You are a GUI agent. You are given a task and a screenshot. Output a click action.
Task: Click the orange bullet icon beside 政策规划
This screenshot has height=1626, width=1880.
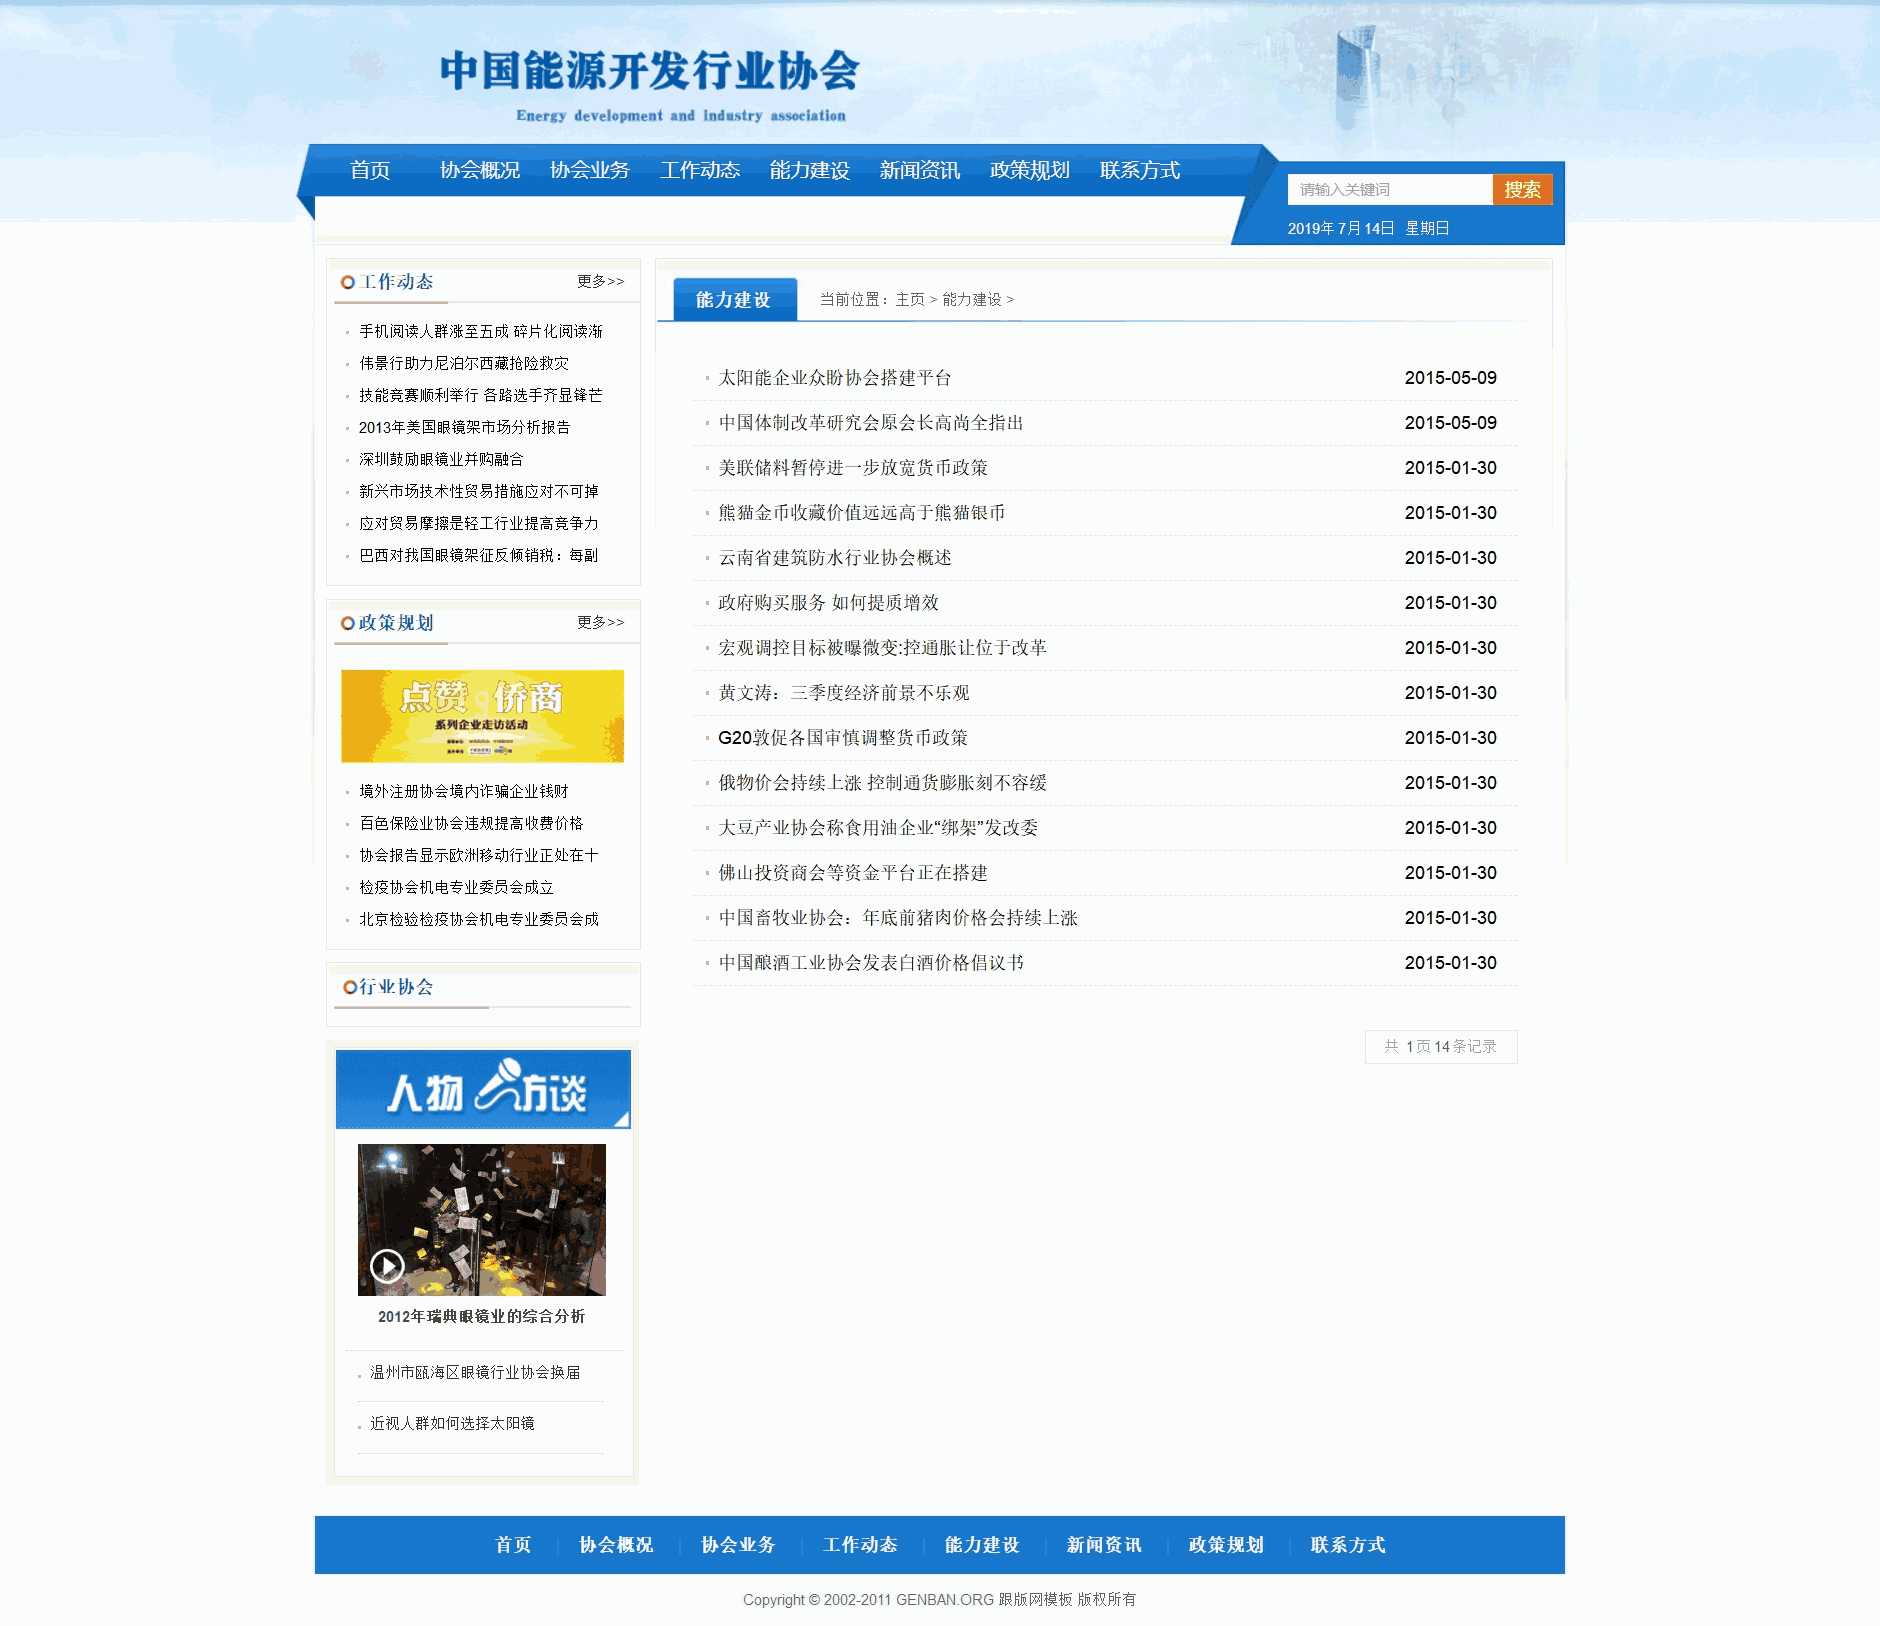point(345,622)
